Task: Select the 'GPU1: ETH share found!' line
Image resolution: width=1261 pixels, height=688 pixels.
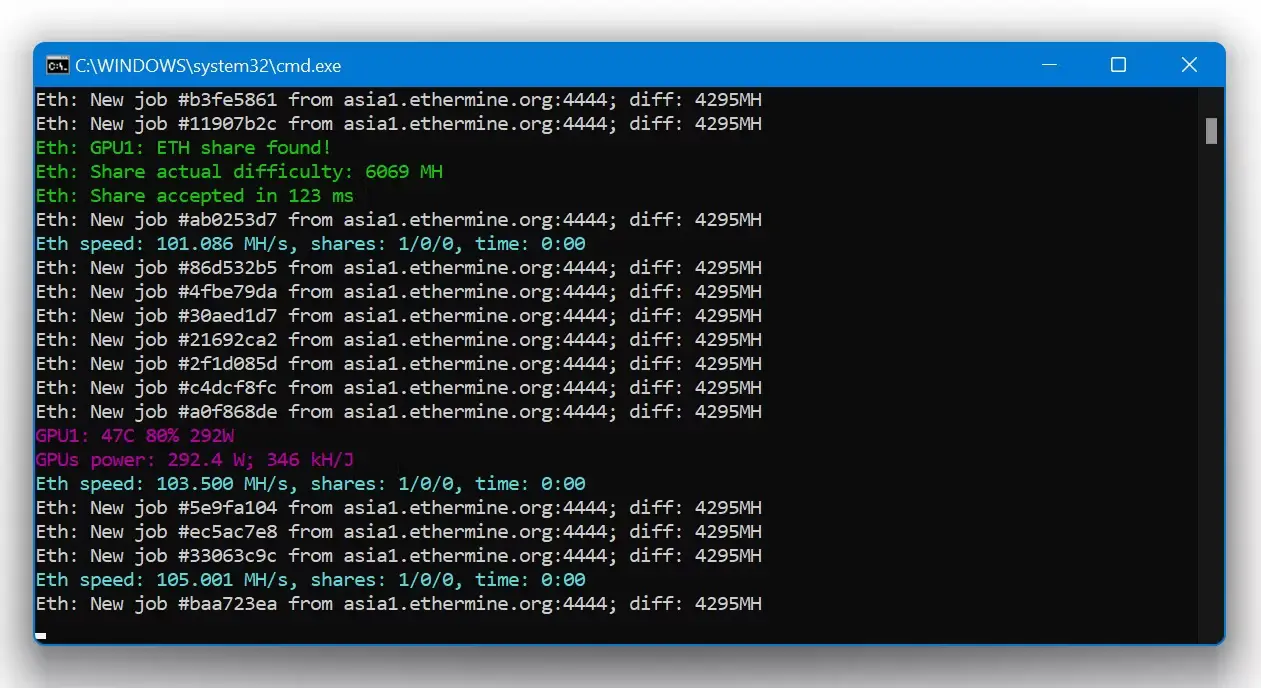Action: pos(183,148)
